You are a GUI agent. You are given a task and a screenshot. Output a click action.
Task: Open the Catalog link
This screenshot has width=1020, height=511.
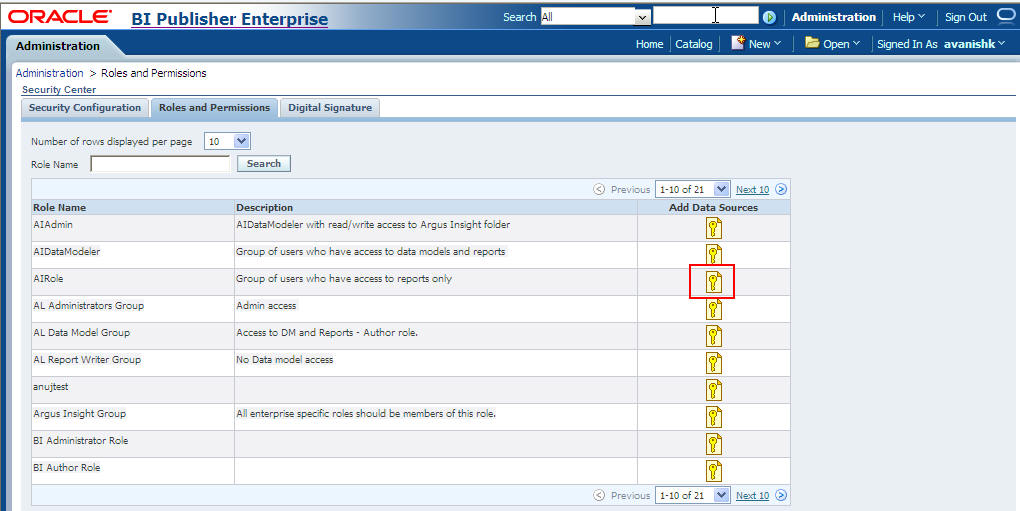(693, 44)
